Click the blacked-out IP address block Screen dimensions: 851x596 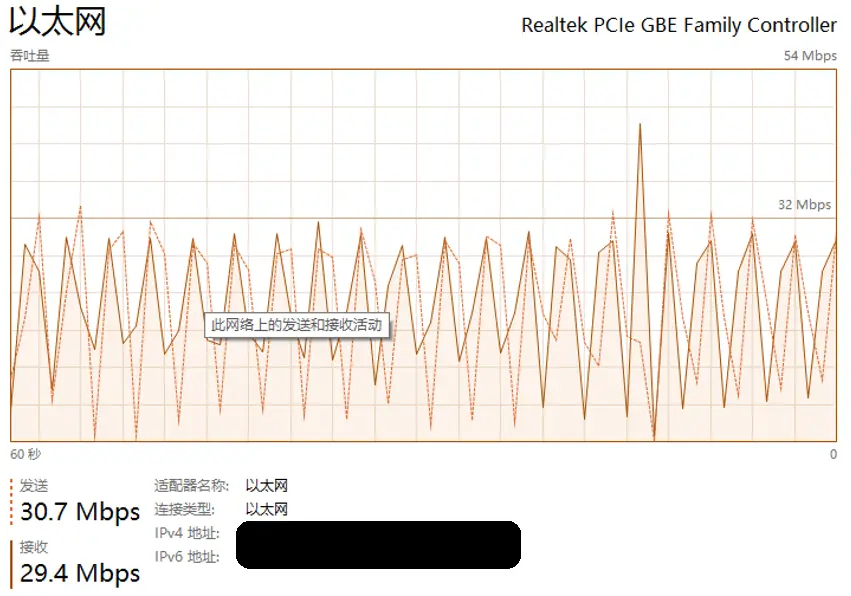[378, 544]
